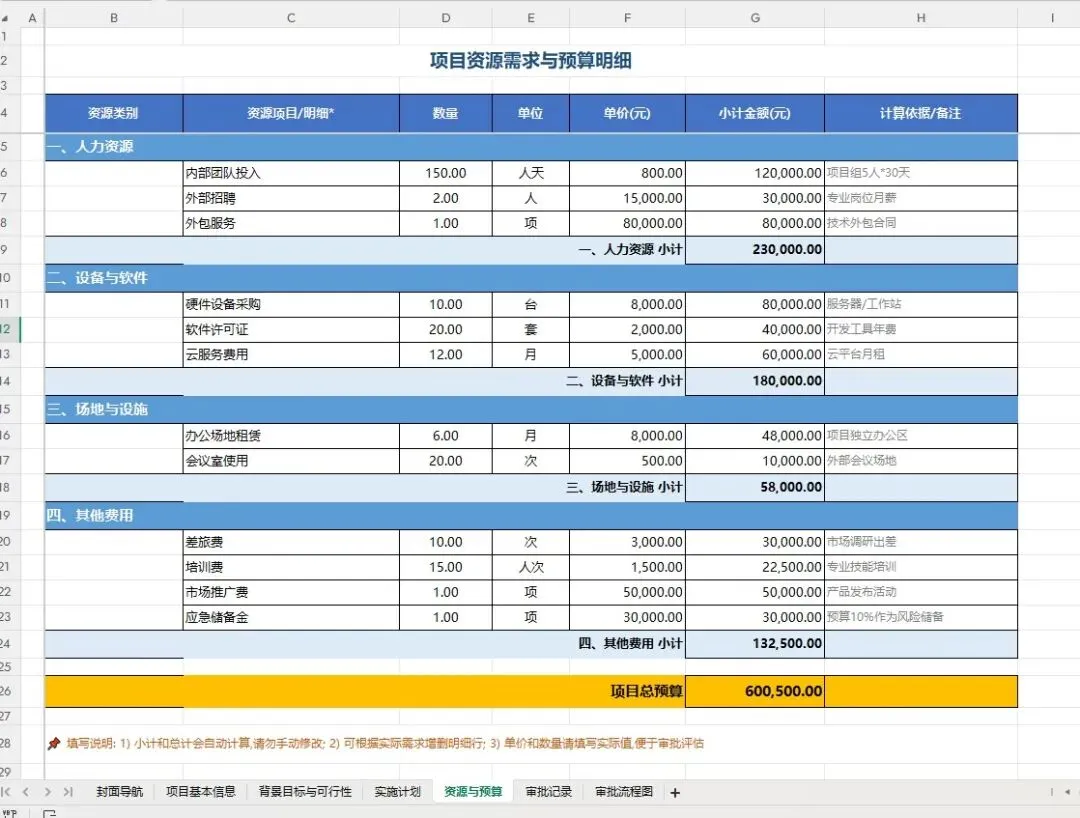Select the 培训费 cell
Image resolution: width=1080 pixels, height=818 pixels.
click(x=291, y=567)
